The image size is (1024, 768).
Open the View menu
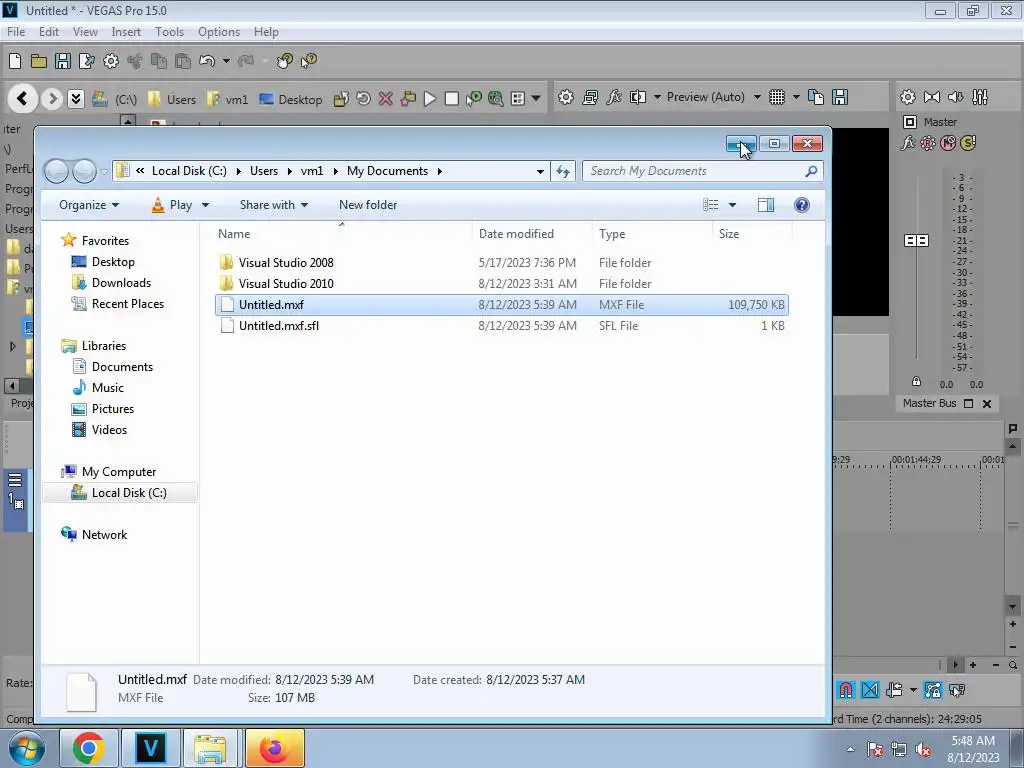tap(85, 32)
